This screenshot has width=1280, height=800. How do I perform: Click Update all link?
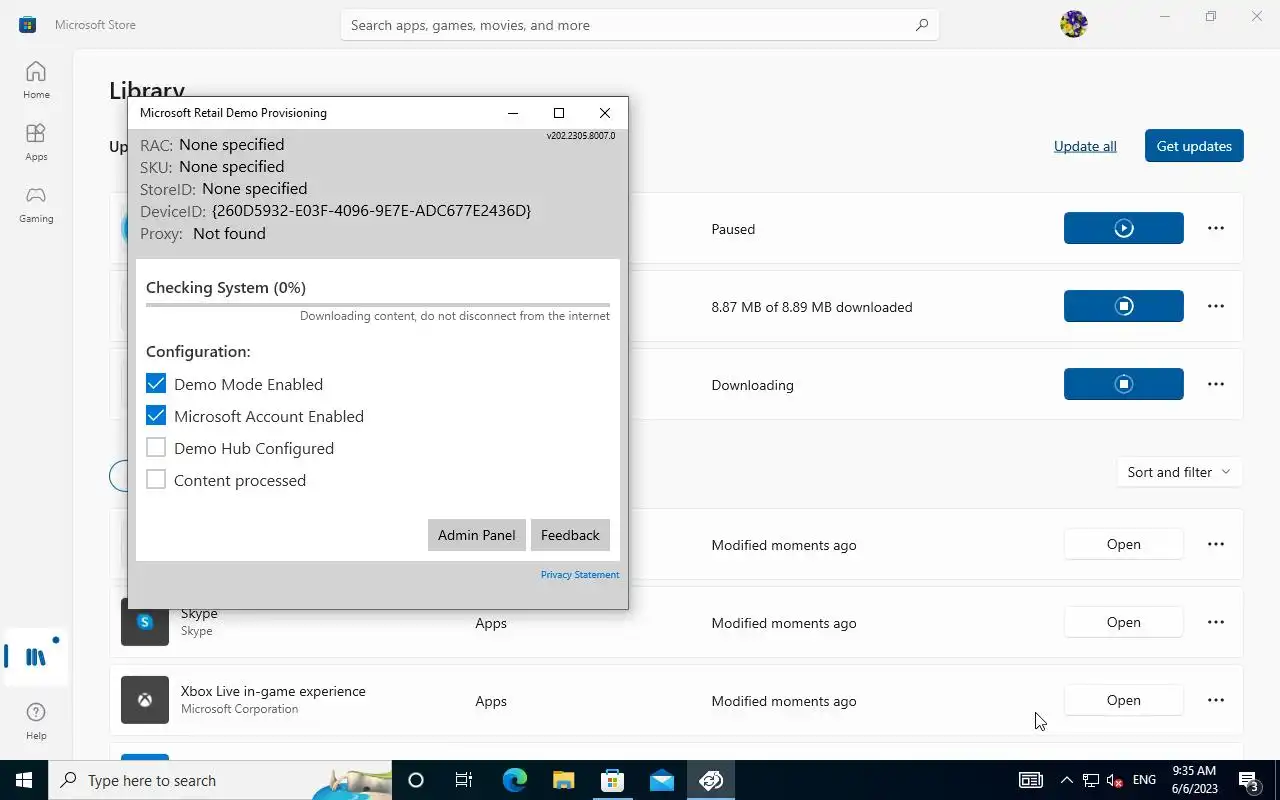1085,146
